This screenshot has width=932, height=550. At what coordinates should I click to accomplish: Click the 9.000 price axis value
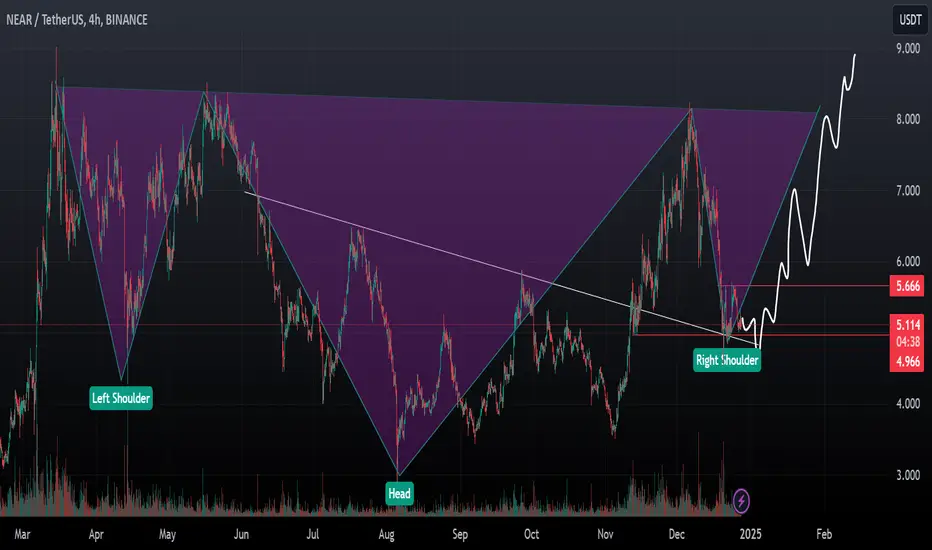coord(908,49)
